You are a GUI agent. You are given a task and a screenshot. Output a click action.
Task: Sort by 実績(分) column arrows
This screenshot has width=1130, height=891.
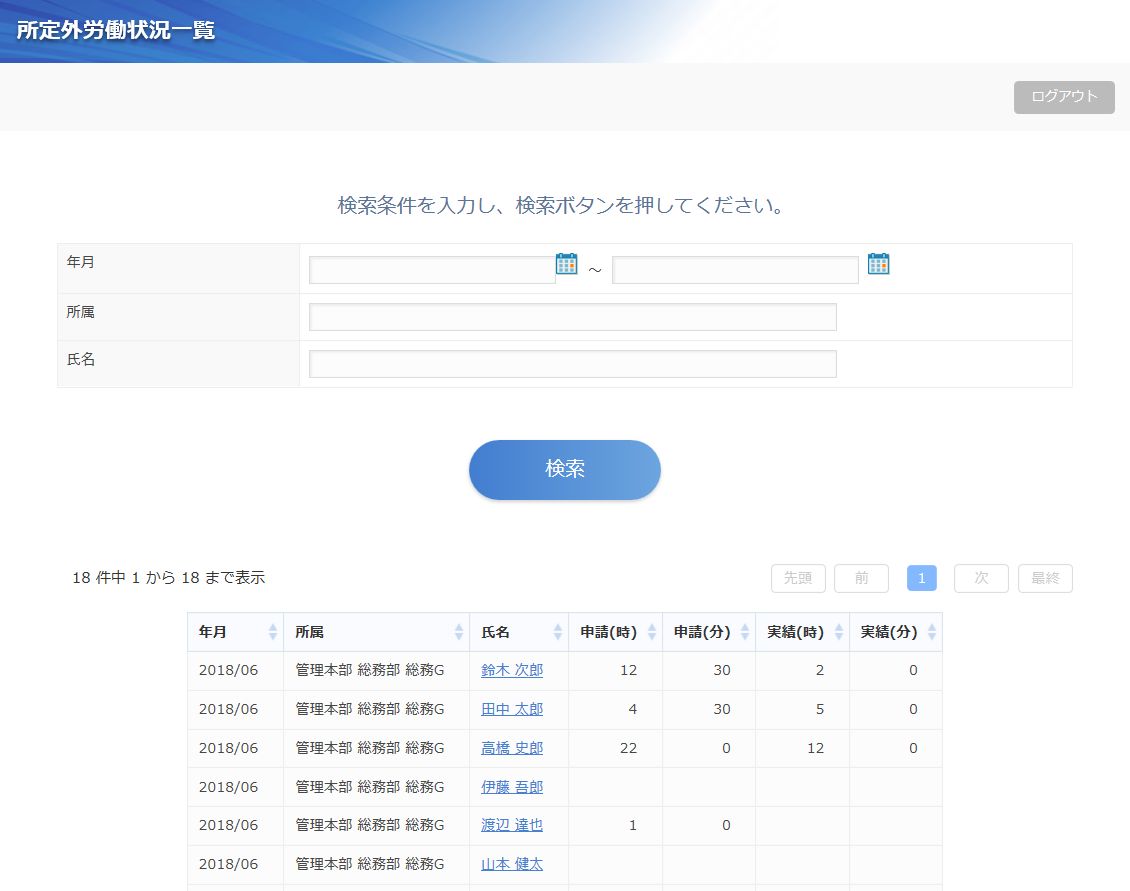[932, 632]
